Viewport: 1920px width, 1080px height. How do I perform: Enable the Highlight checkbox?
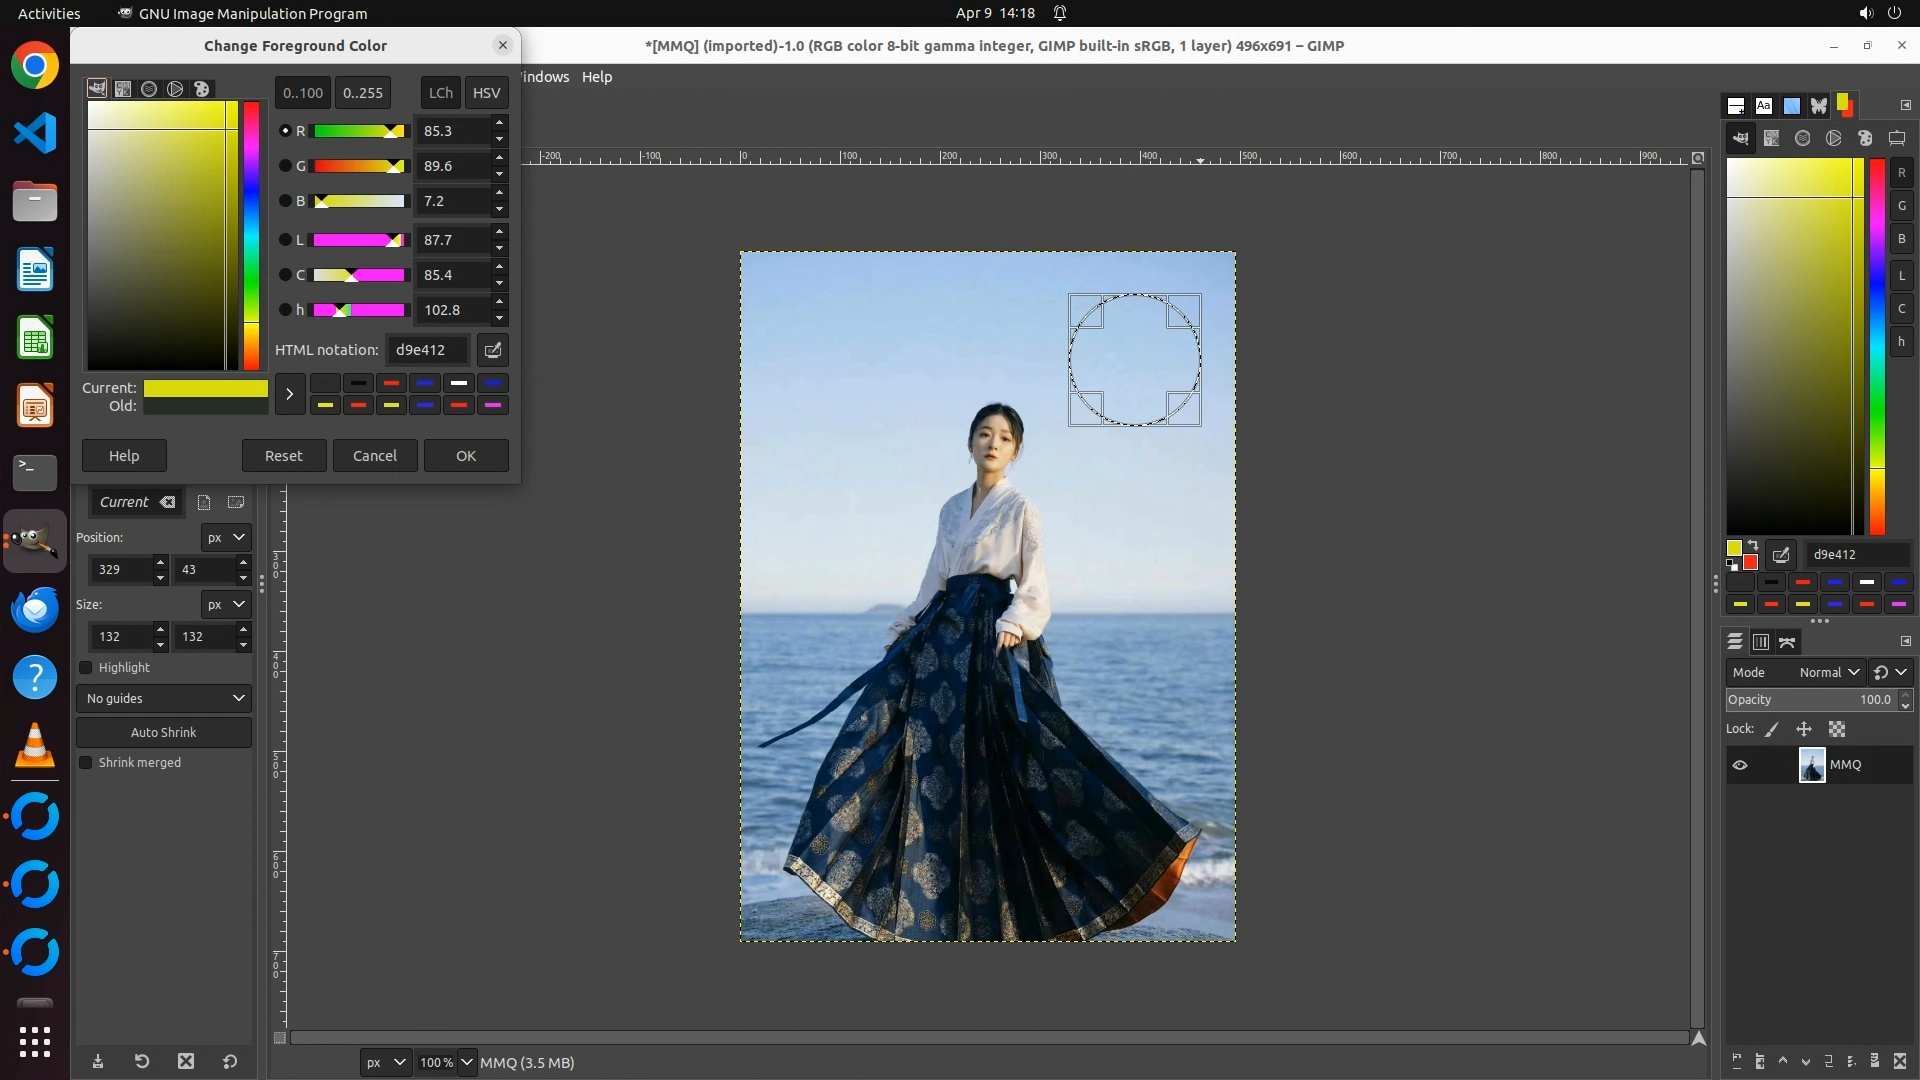coord(86,668)
